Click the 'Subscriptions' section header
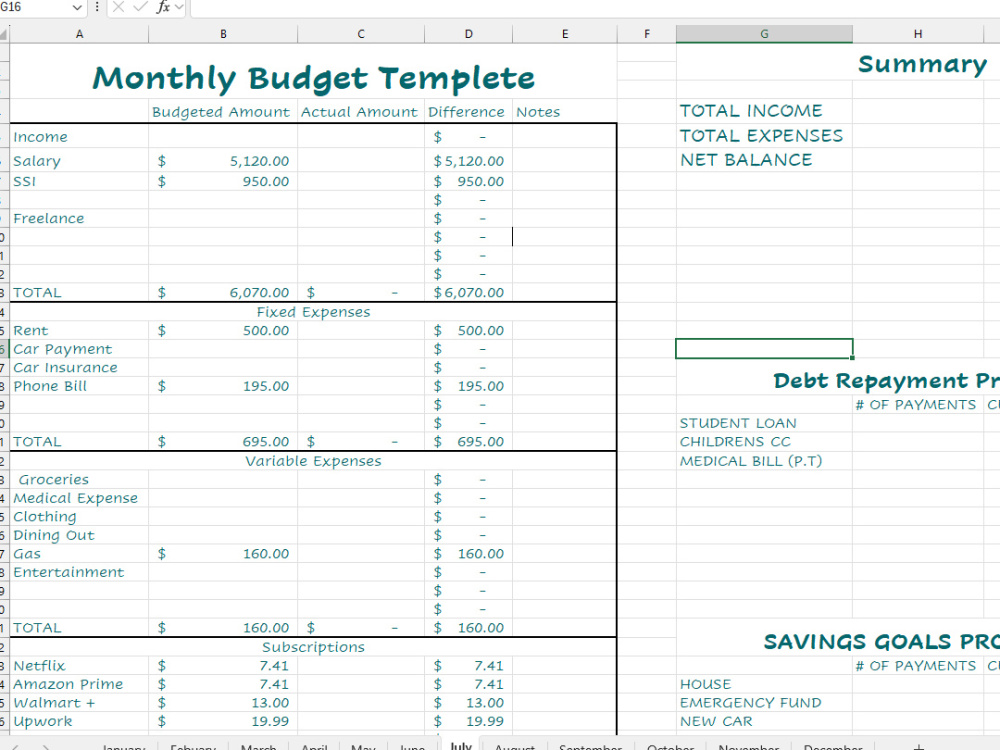Viewport: 1000px width, 750px height. coord(313,647)
